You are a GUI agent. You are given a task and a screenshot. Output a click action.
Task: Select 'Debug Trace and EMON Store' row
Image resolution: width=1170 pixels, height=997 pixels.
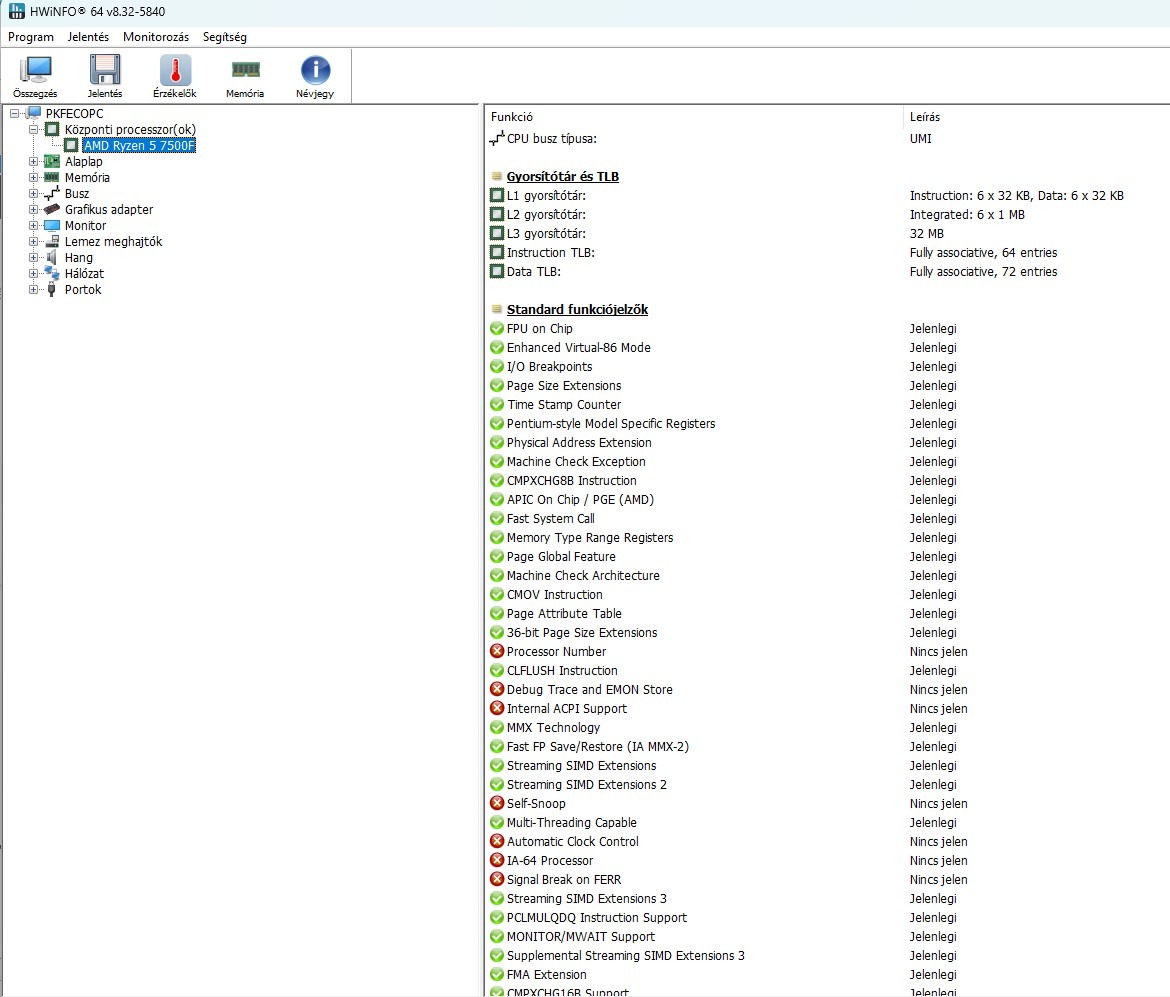828,690
